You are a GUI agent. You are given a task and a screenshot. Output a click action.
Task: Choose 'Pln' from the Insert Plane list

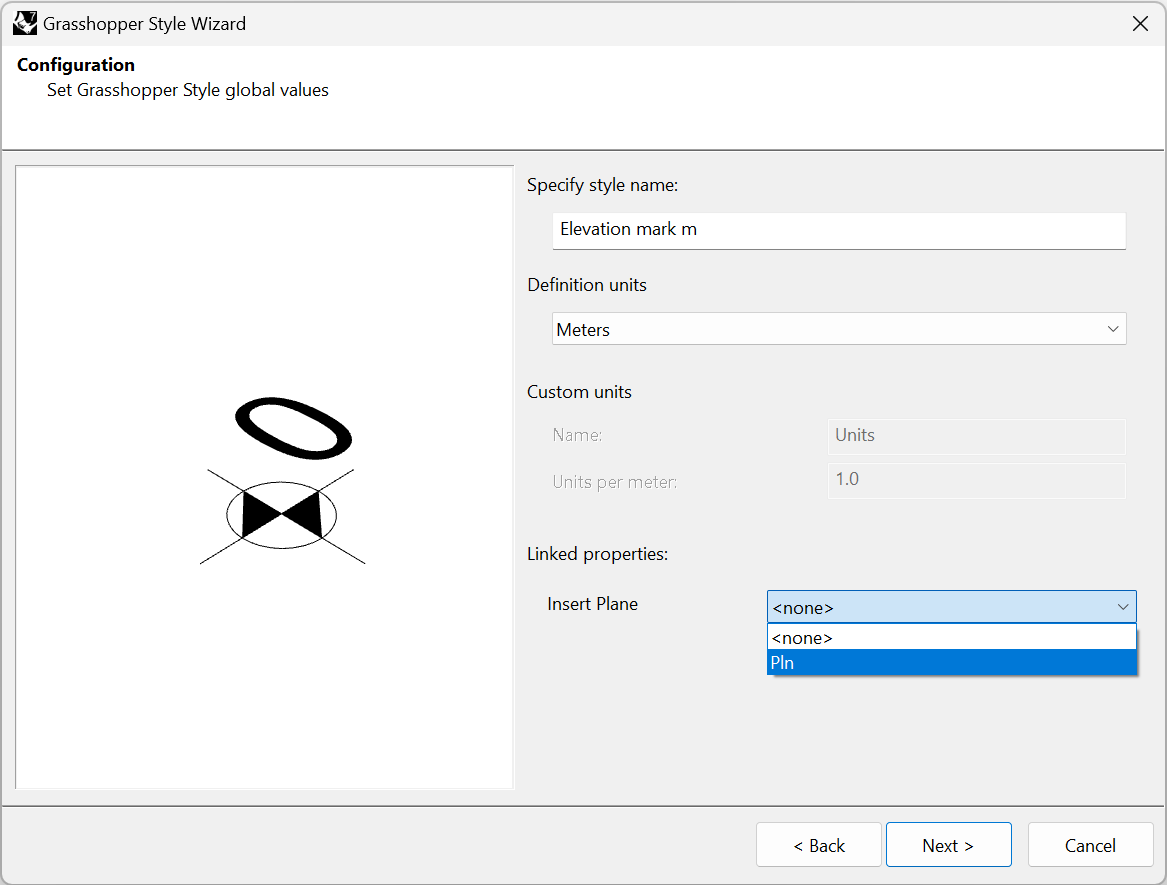coord(951,662)
